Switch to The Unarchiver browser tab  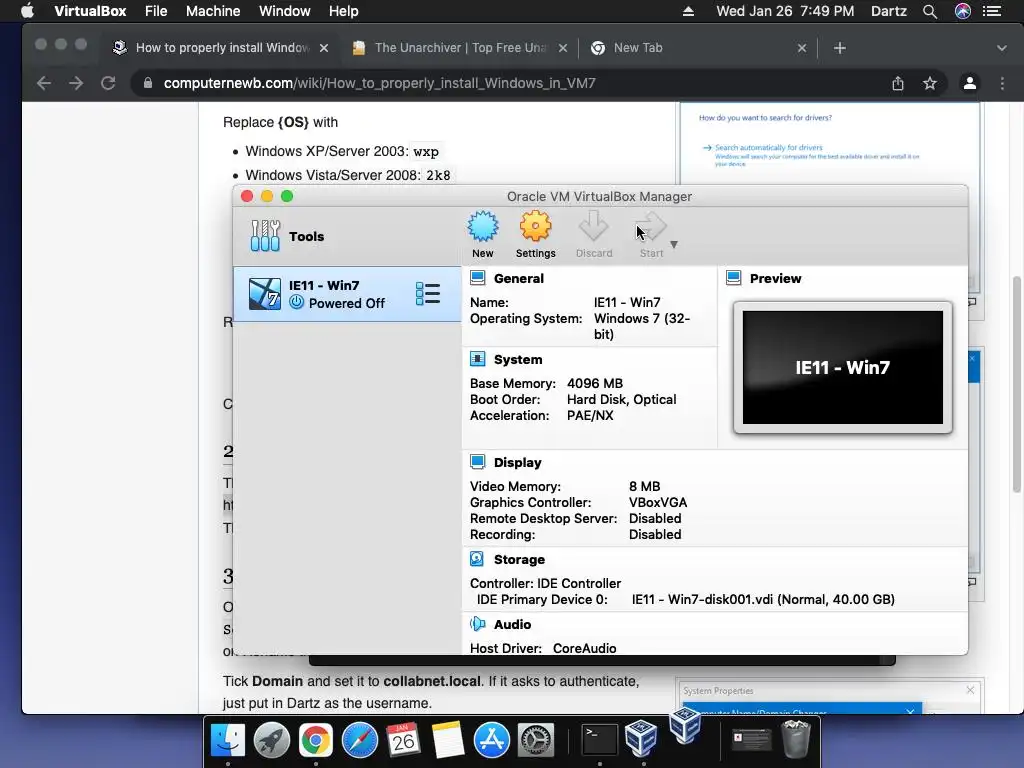coord(458,48)
